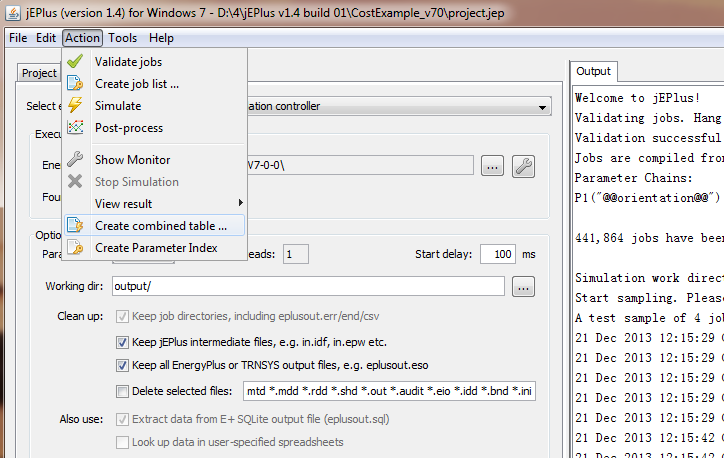Image resolution: width=724 pixels, height=458 pixels.
Task: Click the lightning bolt icon beside Simulate
Action: click(75, 105)
